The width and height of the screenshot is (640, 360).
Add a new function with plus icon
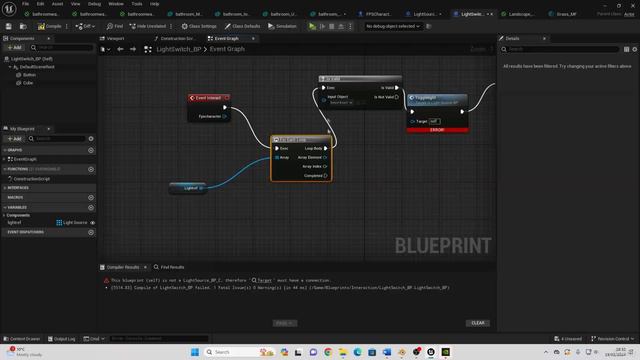(91, 169)
